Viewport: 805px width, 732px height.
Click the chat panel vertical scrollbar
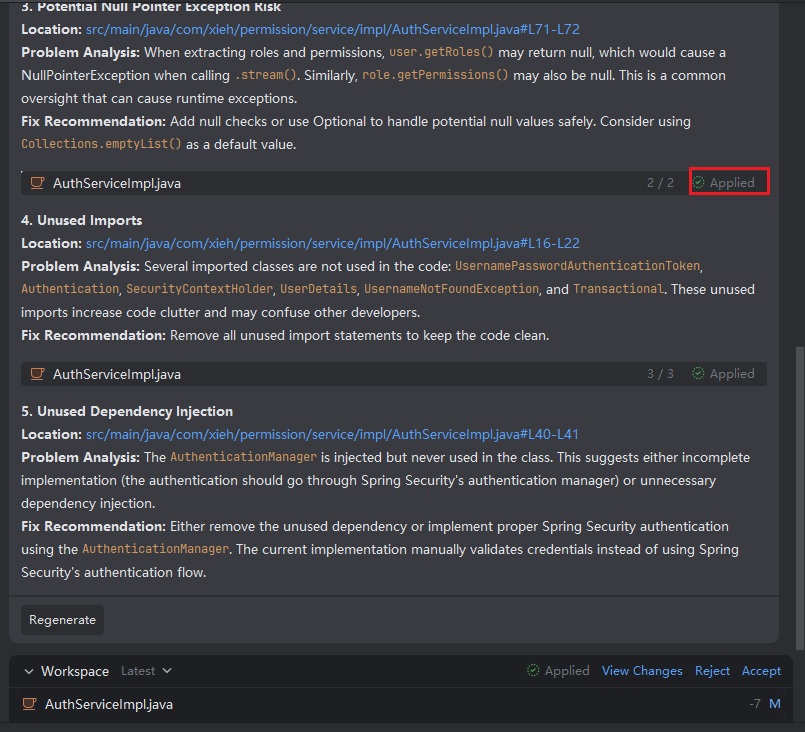click(798, 490)
